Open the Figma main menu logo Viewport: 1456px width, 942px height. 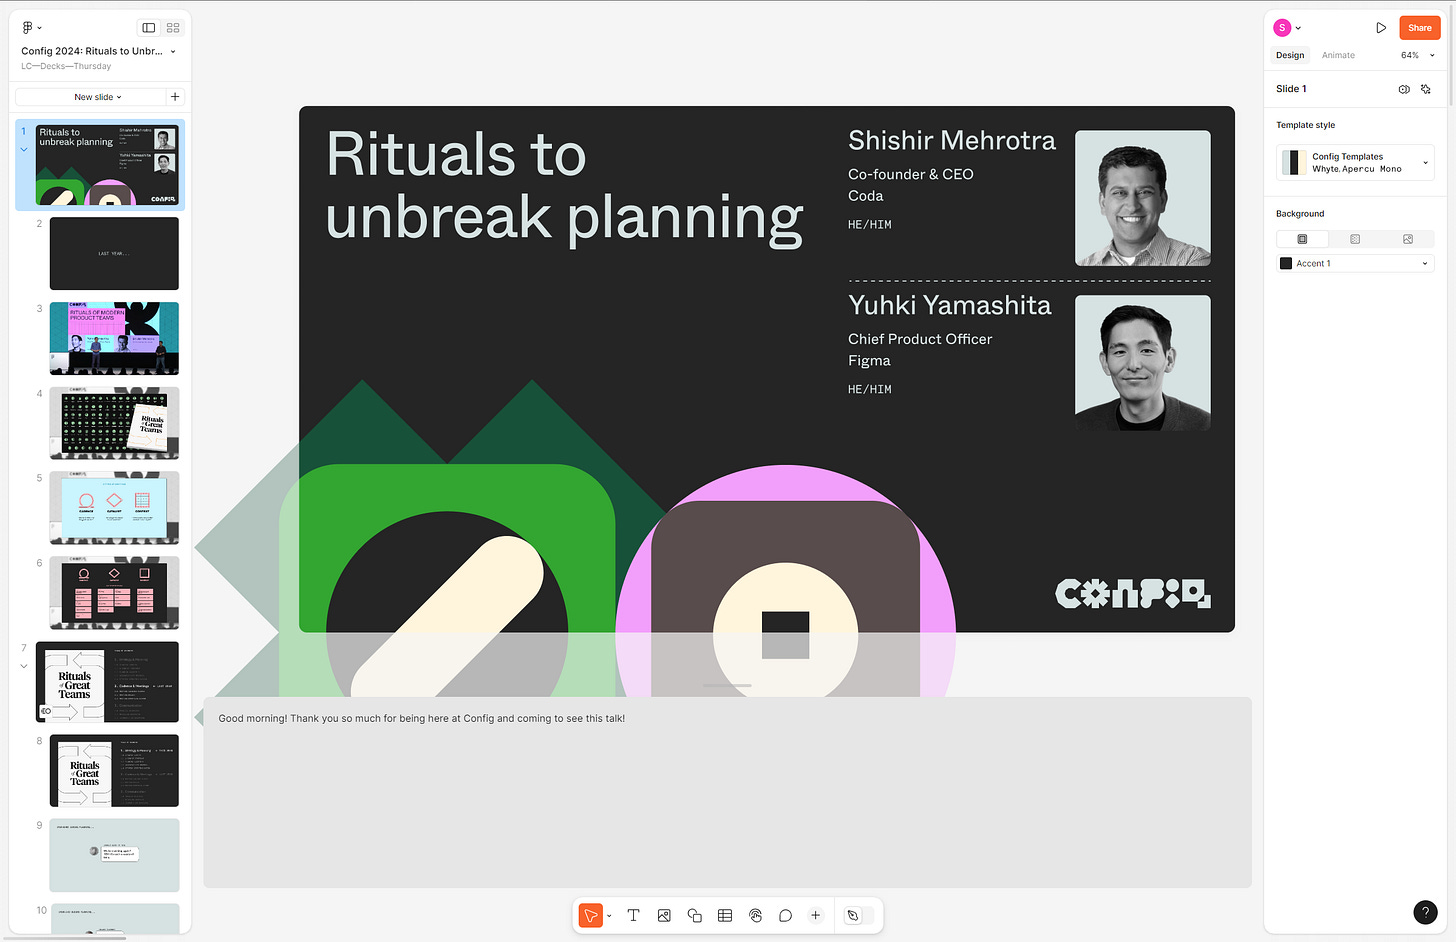point(28,28)
